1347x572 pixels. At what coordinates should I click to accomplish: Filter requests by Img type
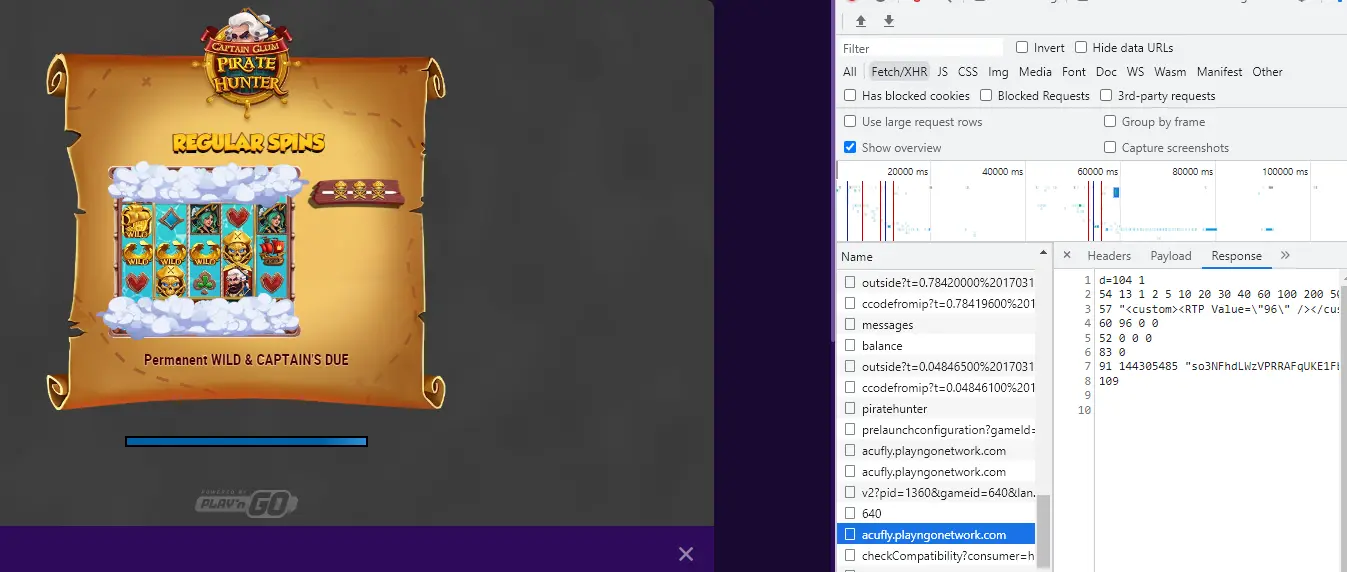998,71
